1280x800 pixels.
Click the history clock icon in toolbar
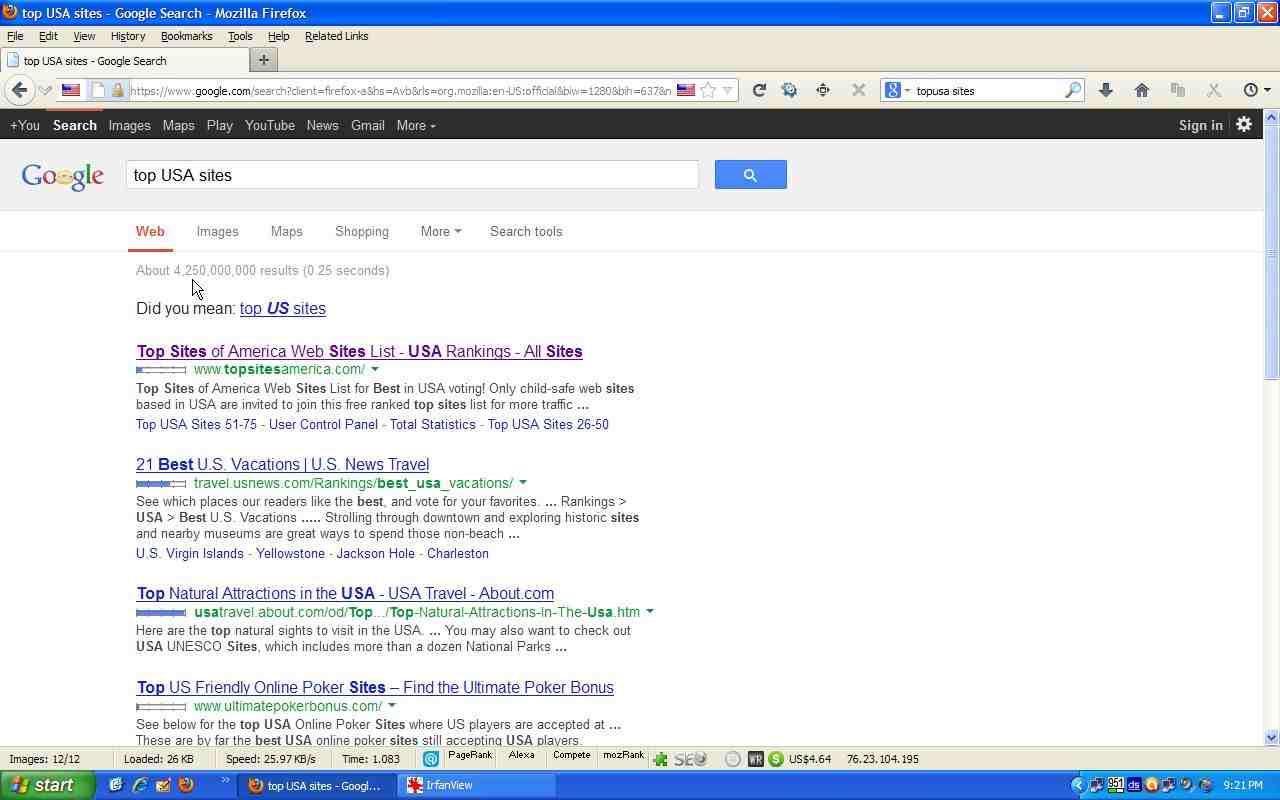pyautogui.click(x=1250, y=90)
